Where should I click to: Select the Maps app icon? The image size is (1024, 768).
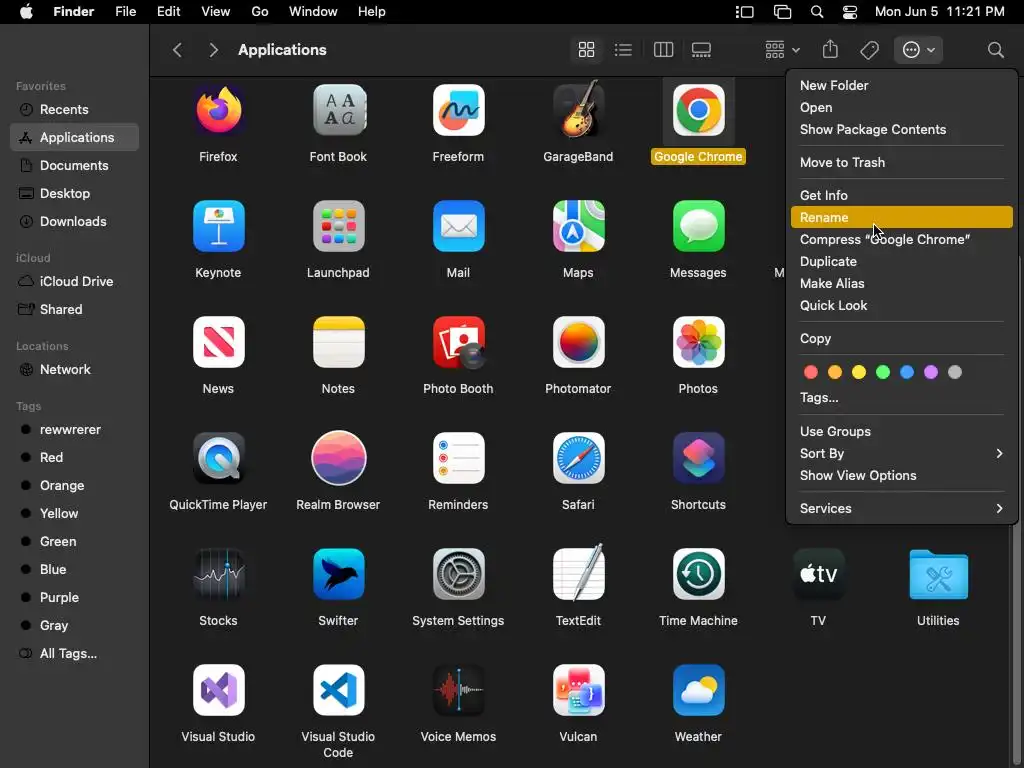(x=578, y=226)
